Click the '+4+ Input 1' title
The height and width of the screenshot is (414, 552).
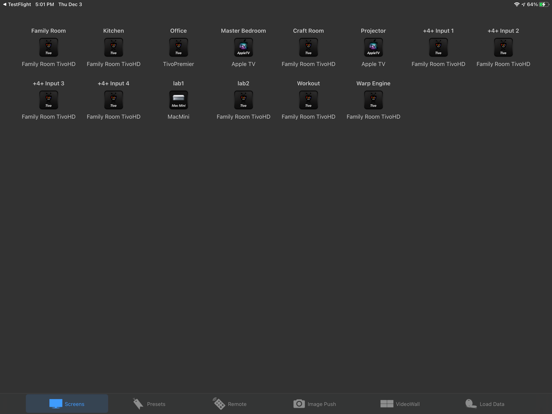pyautogui.click(x=438, y=31)
